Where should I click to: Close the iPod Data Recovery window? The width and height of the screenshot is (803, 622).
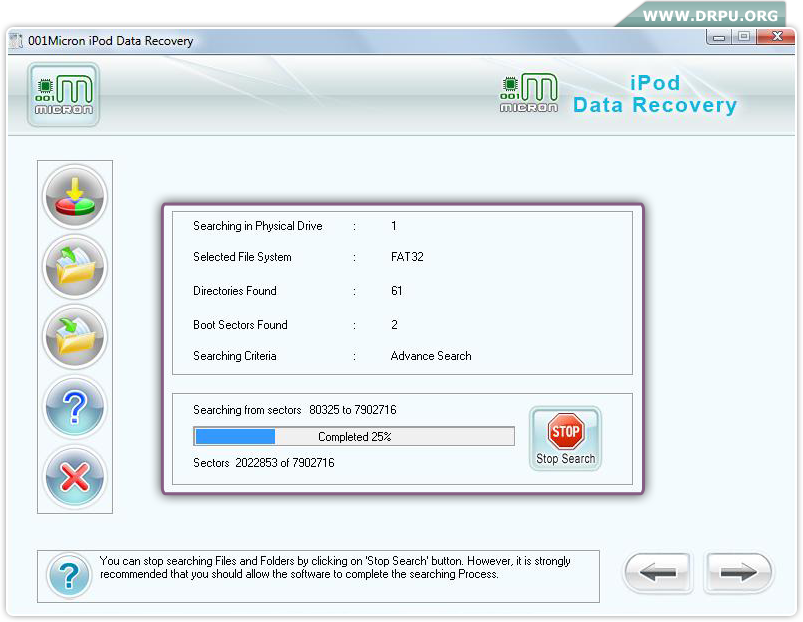[x=776, y=37]
